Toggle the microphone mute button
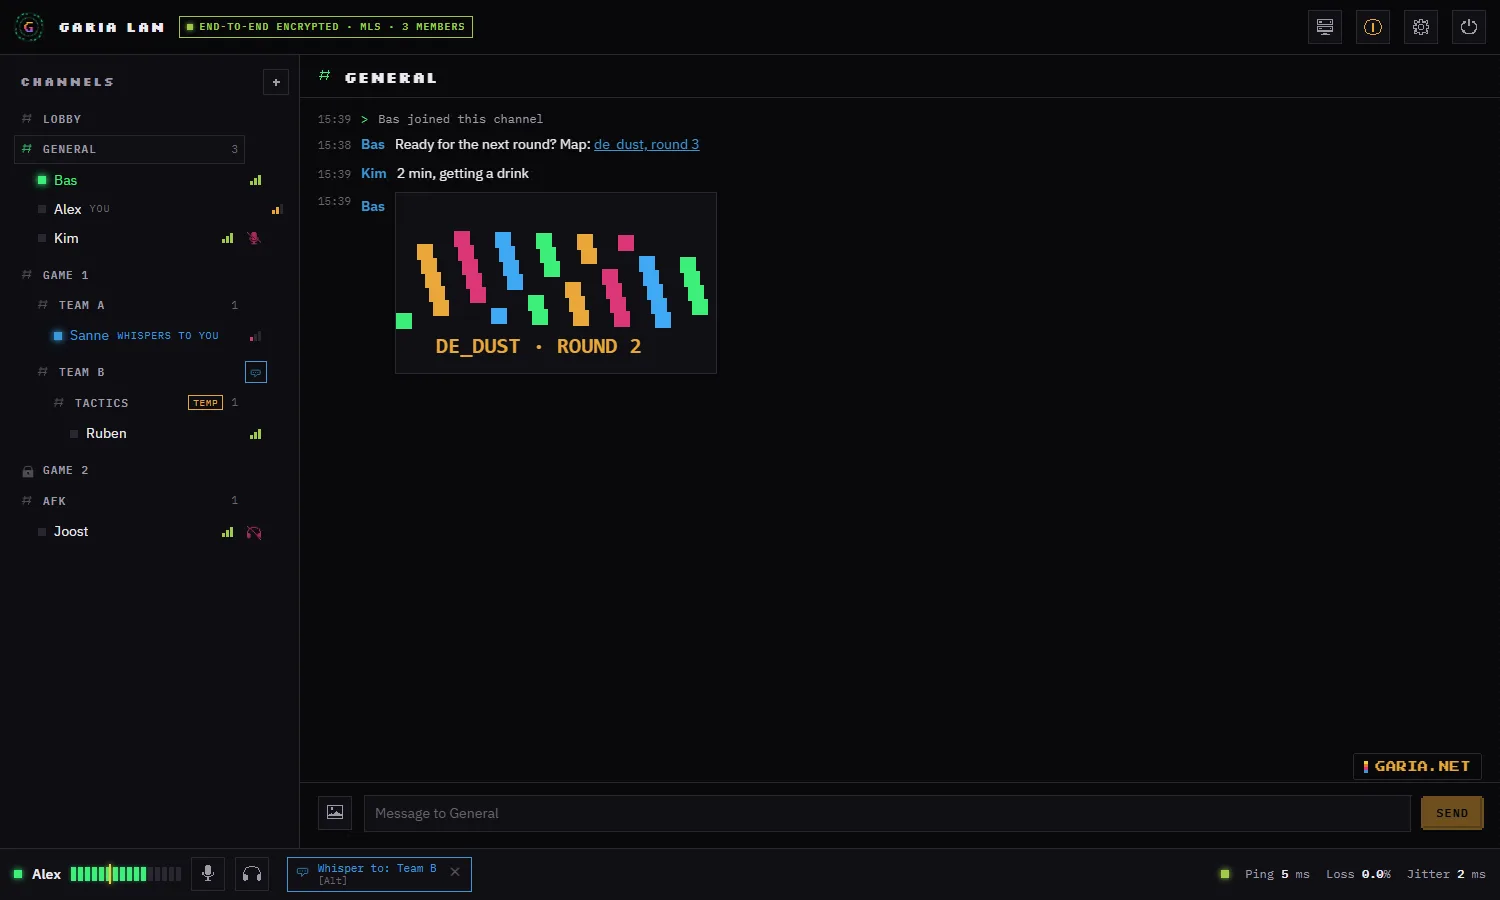 coord(208,874)
